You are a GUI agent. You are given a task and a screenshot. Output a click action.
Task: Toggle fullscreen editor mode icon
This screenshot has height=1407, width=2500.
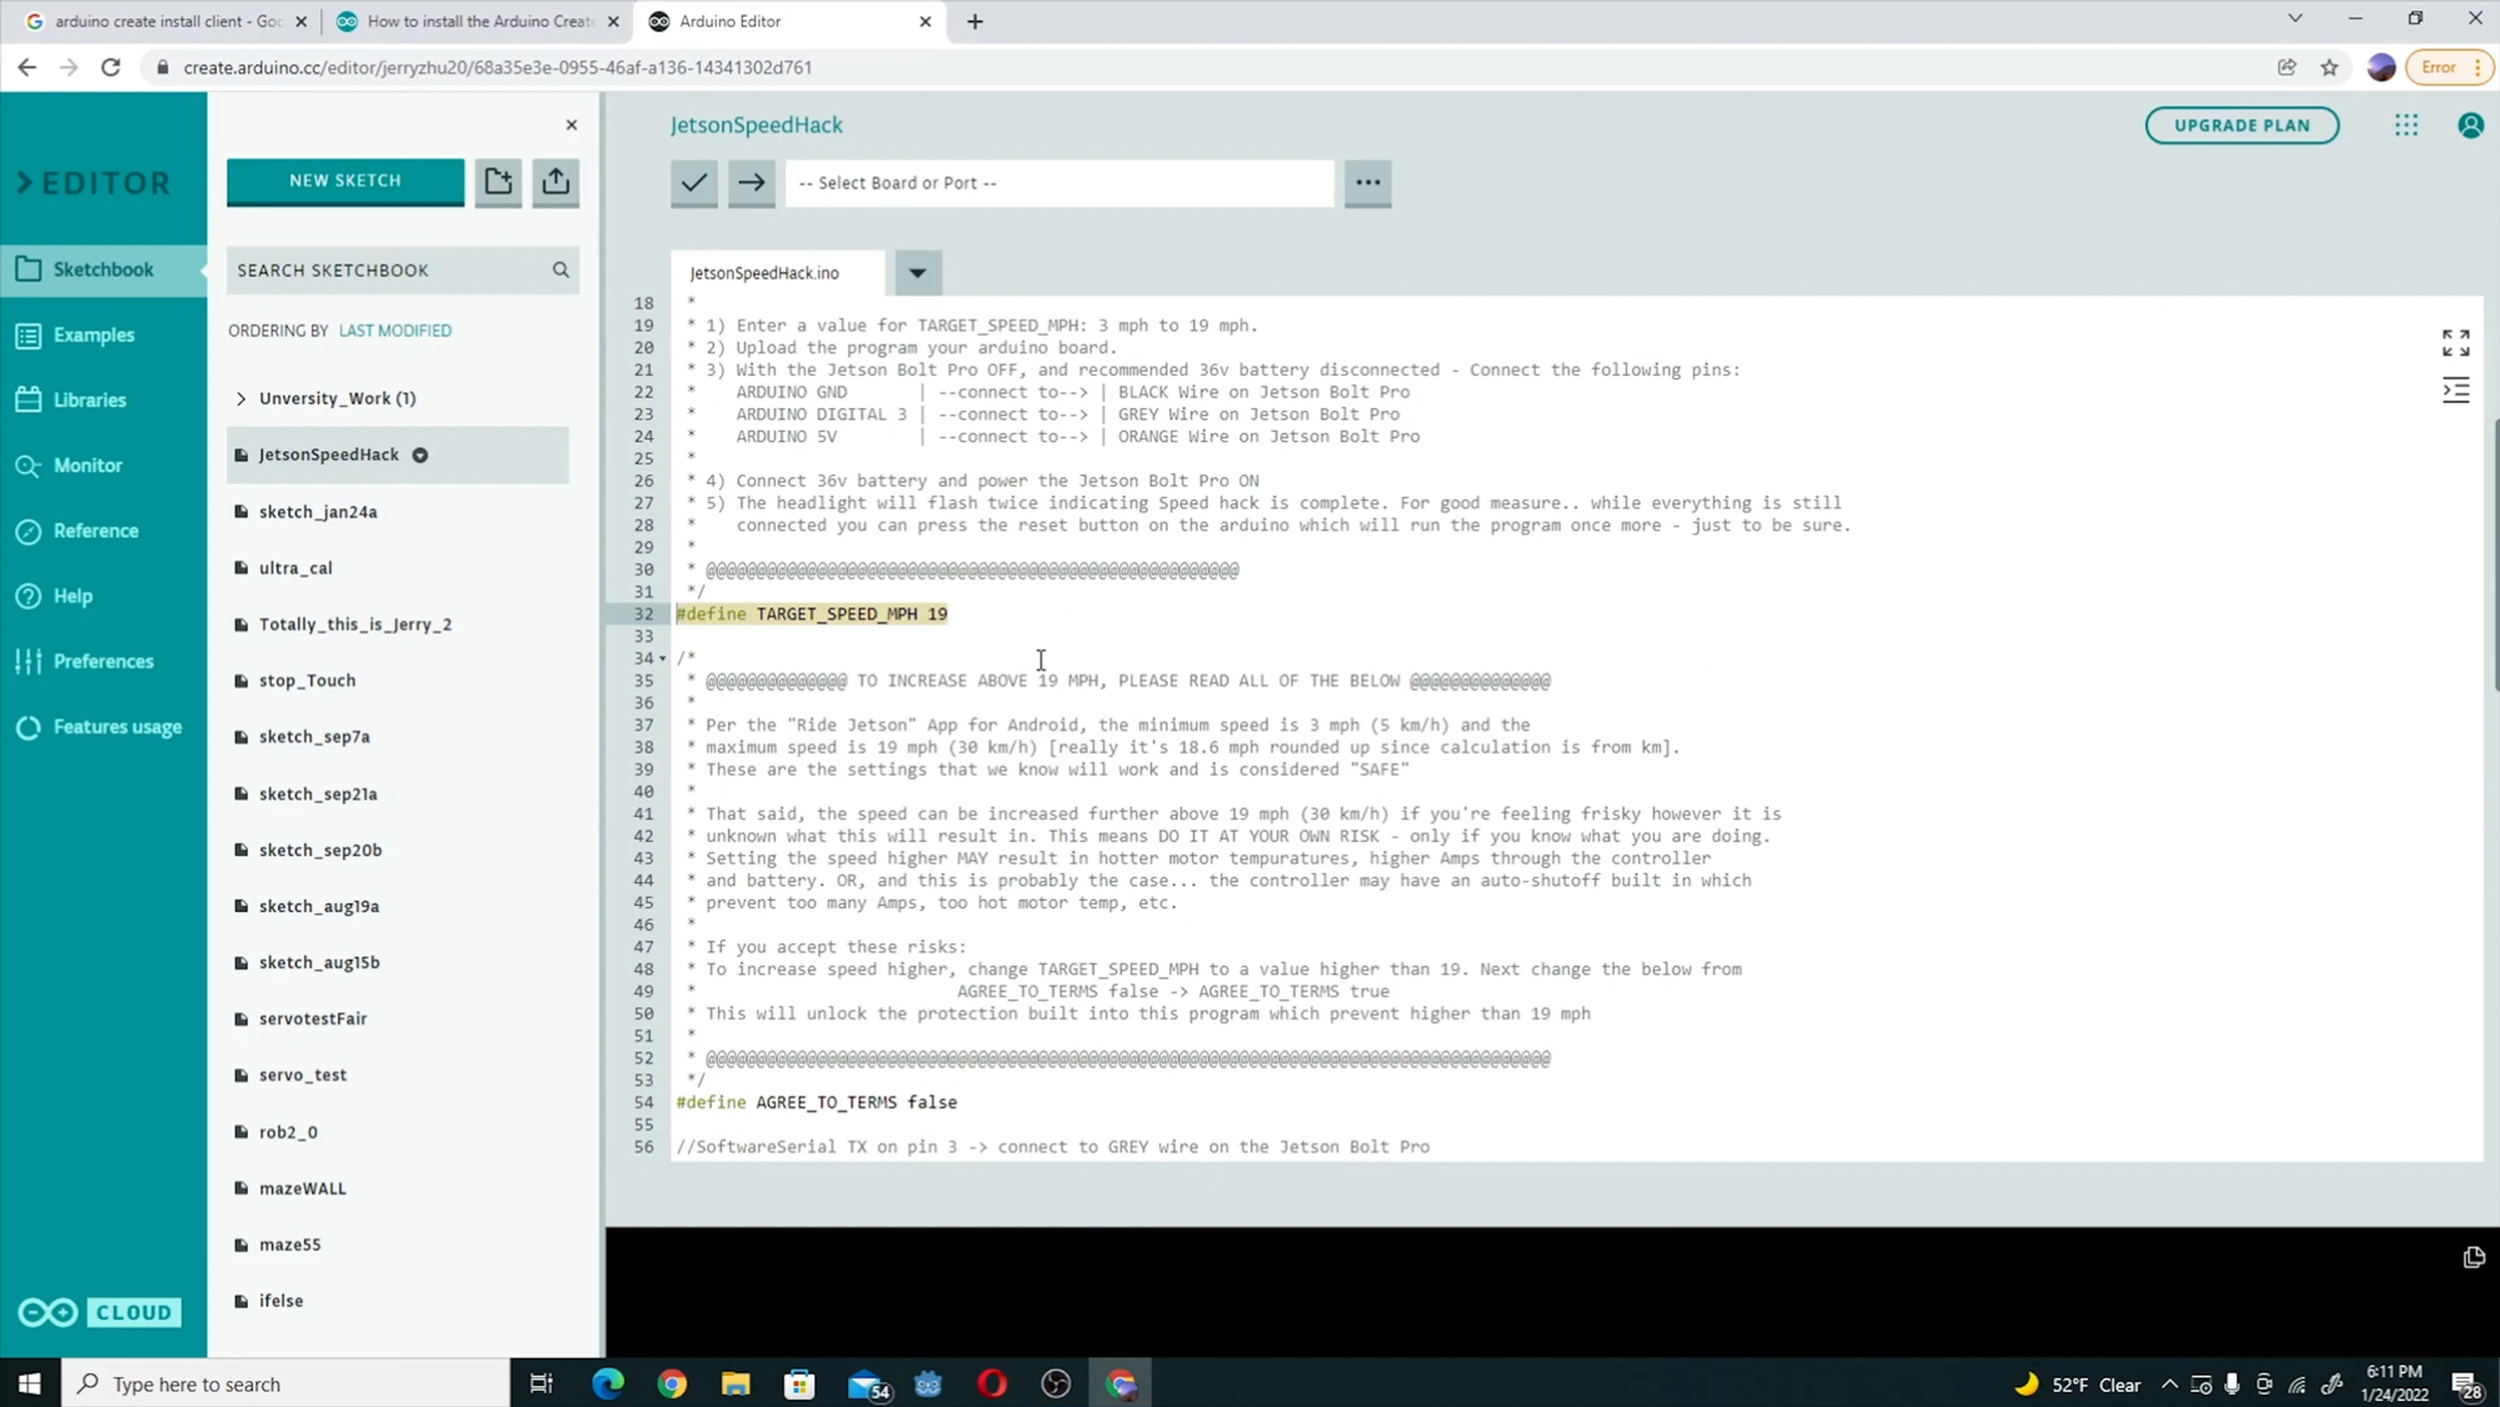(2455, 343)
